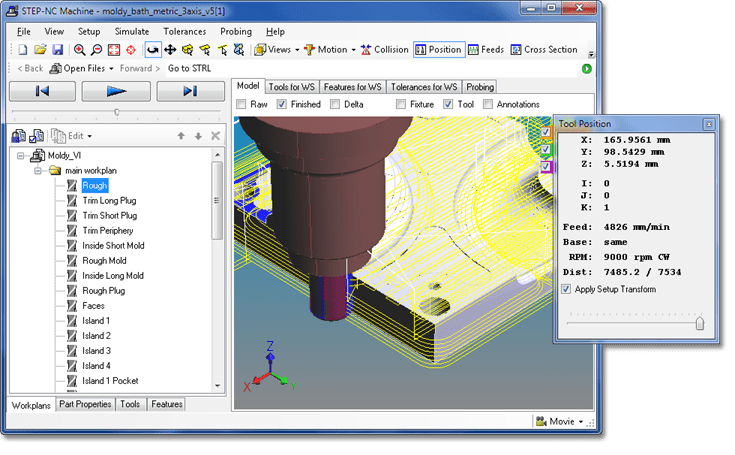This screenshot has width=735, height=455.
Task: Open the Probing menu
Action: (x=236, y=31)
